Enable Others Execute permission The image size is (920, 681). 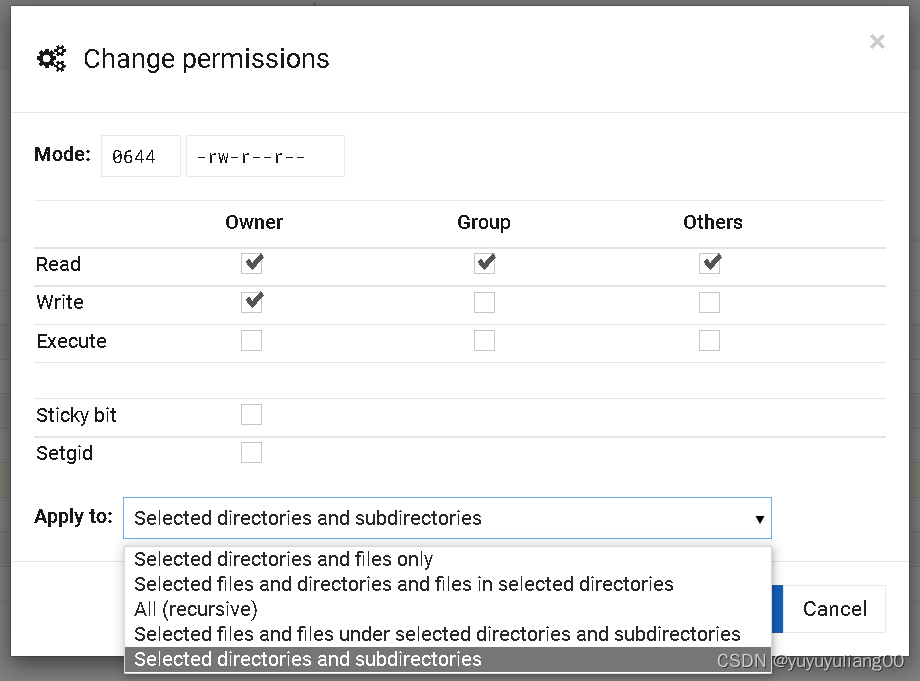(710, 341)
